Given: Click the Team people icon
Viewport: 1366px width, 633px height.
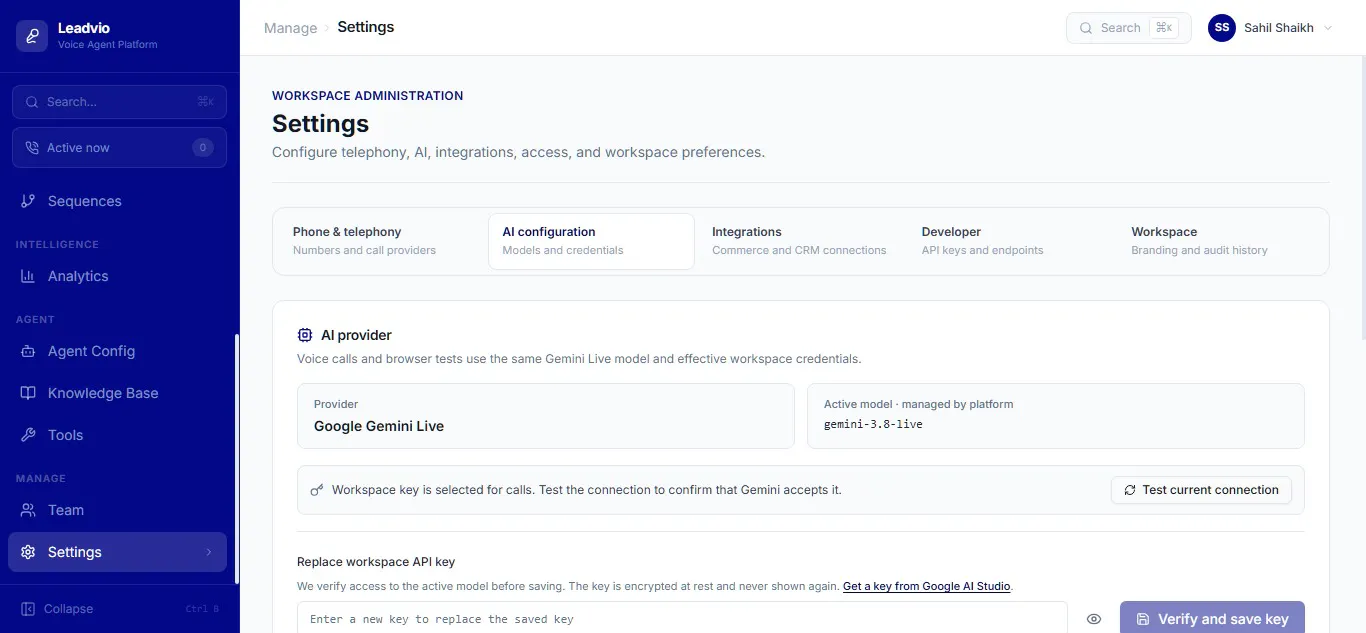Looking at the screenshot, I should click(x=28, y=510).
